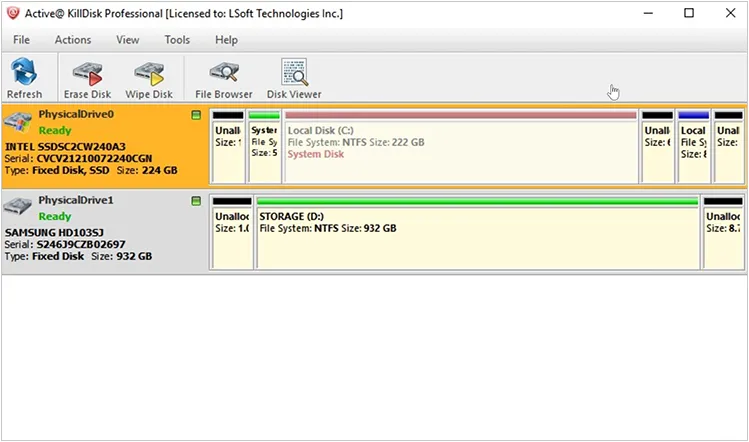Maximize the KillDisk window

689,13
